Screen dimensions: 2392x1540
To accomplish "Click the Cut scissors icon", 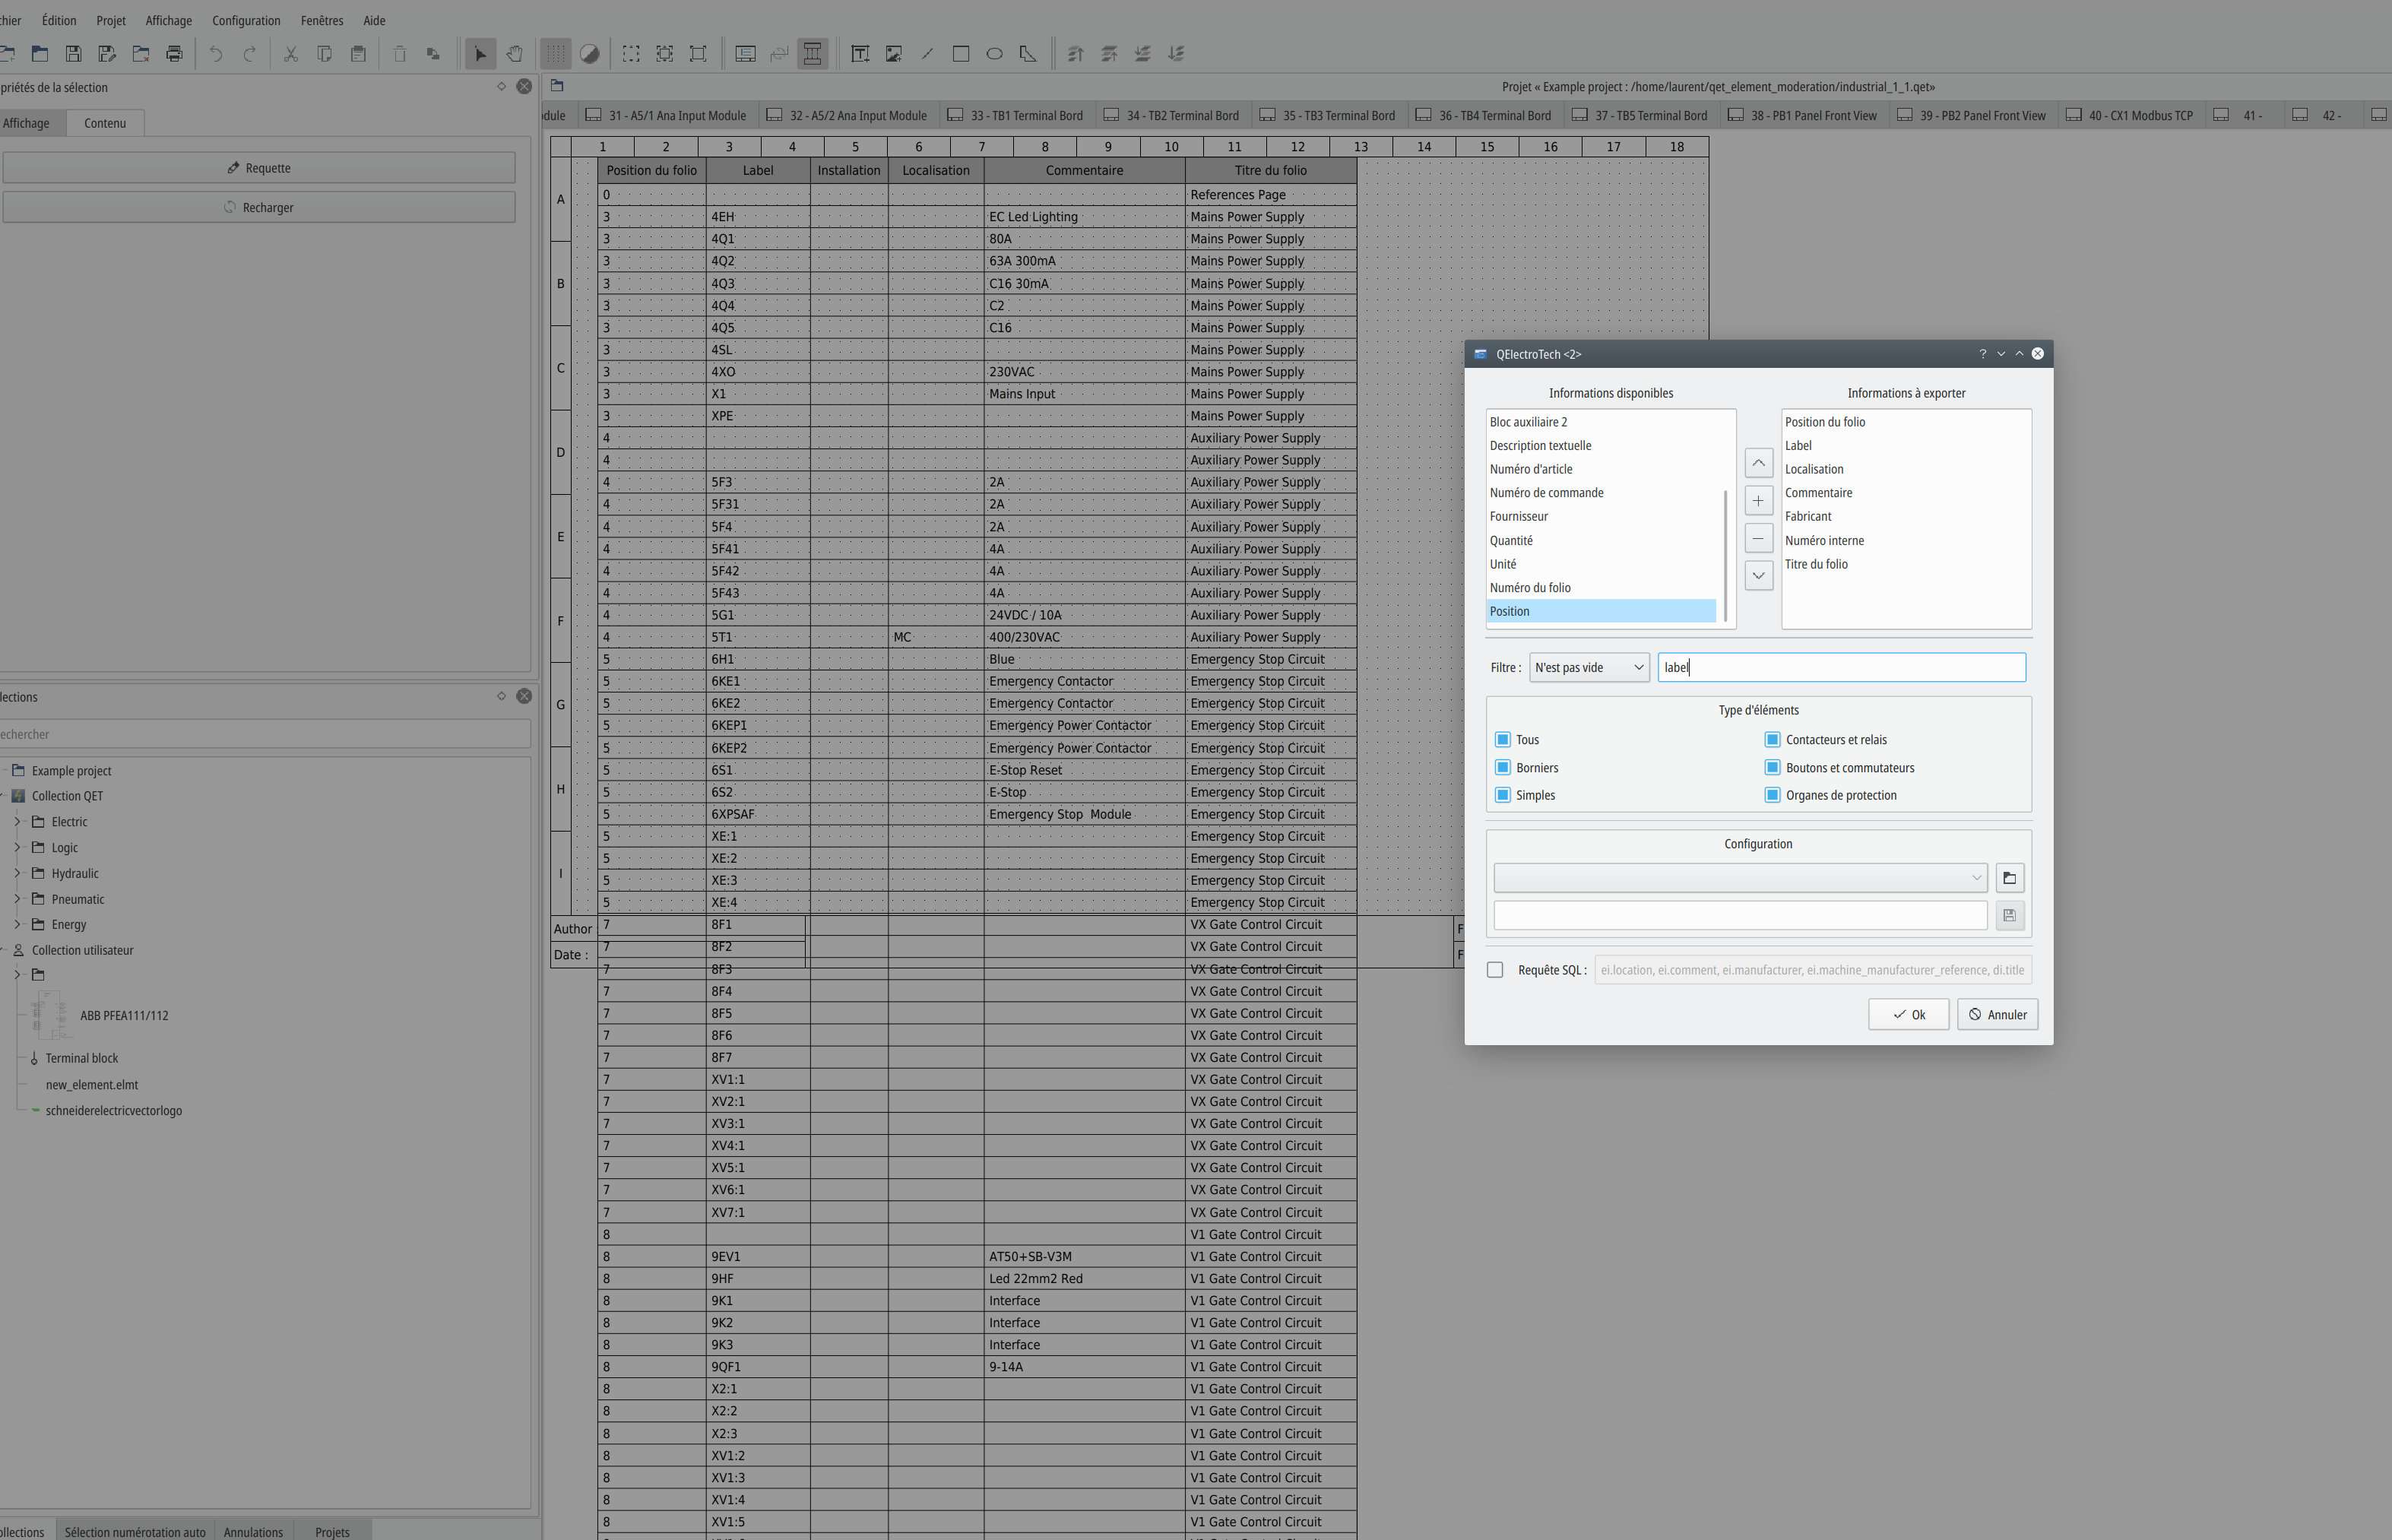I will (291, 54).
